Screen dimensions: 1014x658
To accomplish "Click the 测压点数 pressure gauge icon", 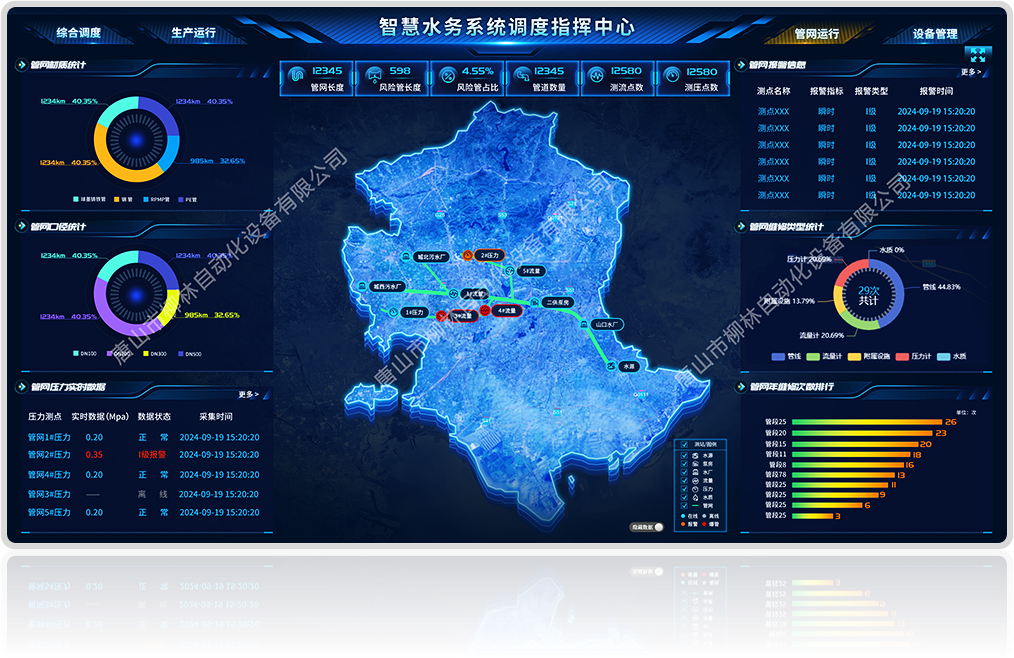I will [672, 76].
